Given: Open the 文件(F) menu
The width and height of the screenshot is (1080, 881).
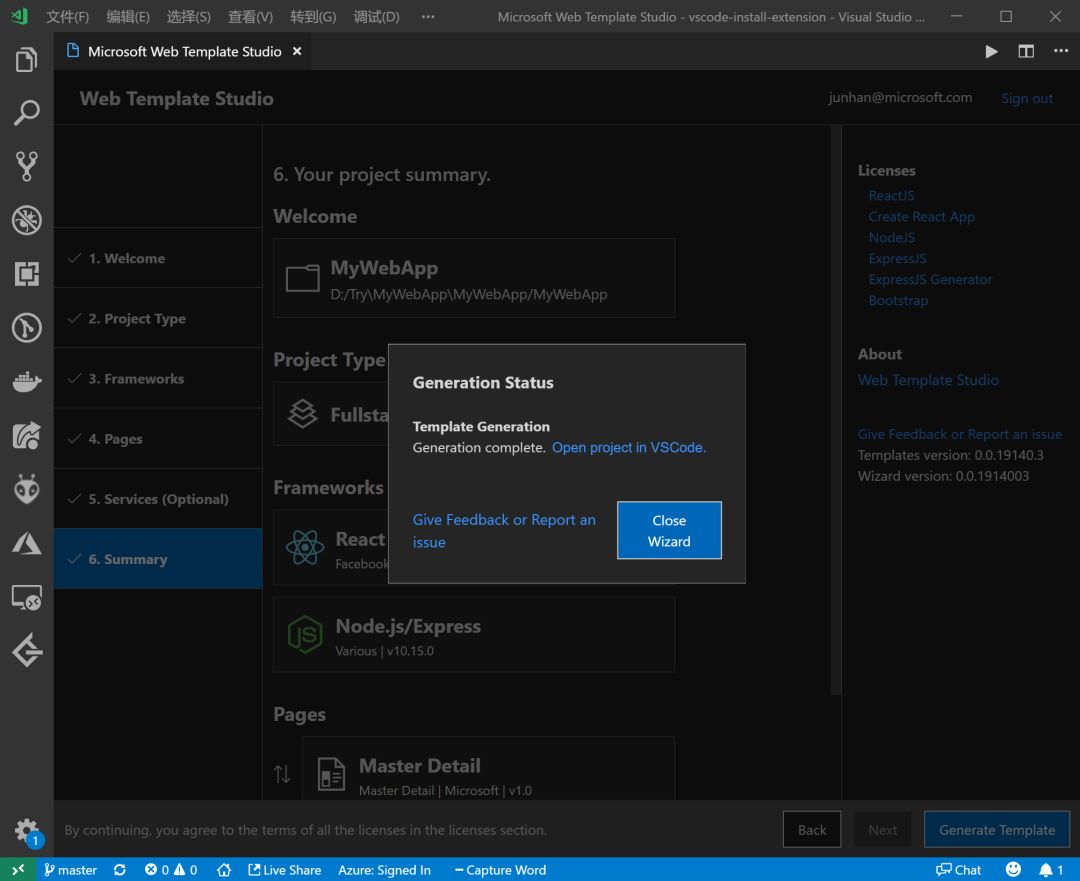Looking at the screenshot, I should (x=67, y=17).
